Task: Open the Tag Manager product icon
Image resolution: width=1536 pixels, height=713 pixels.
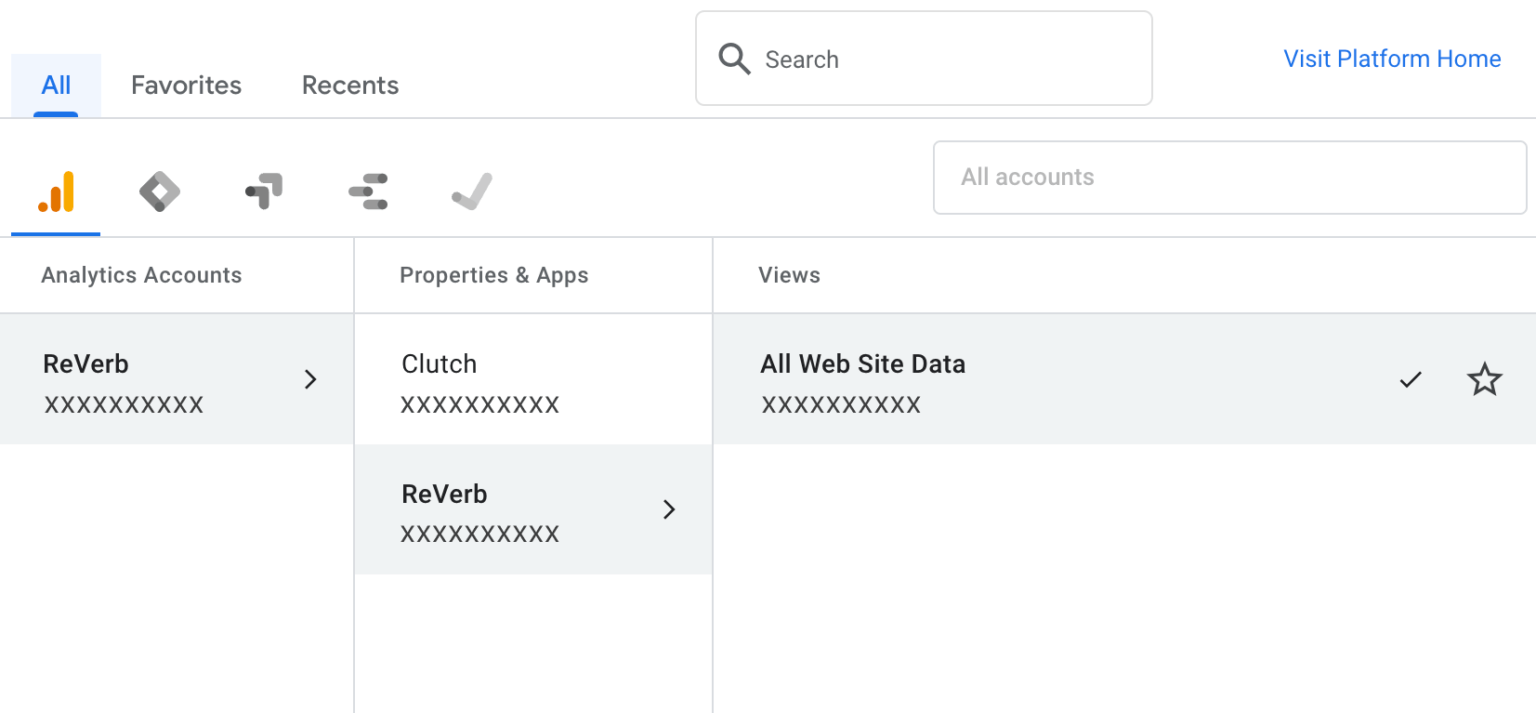Action: (x=159, y=190)
